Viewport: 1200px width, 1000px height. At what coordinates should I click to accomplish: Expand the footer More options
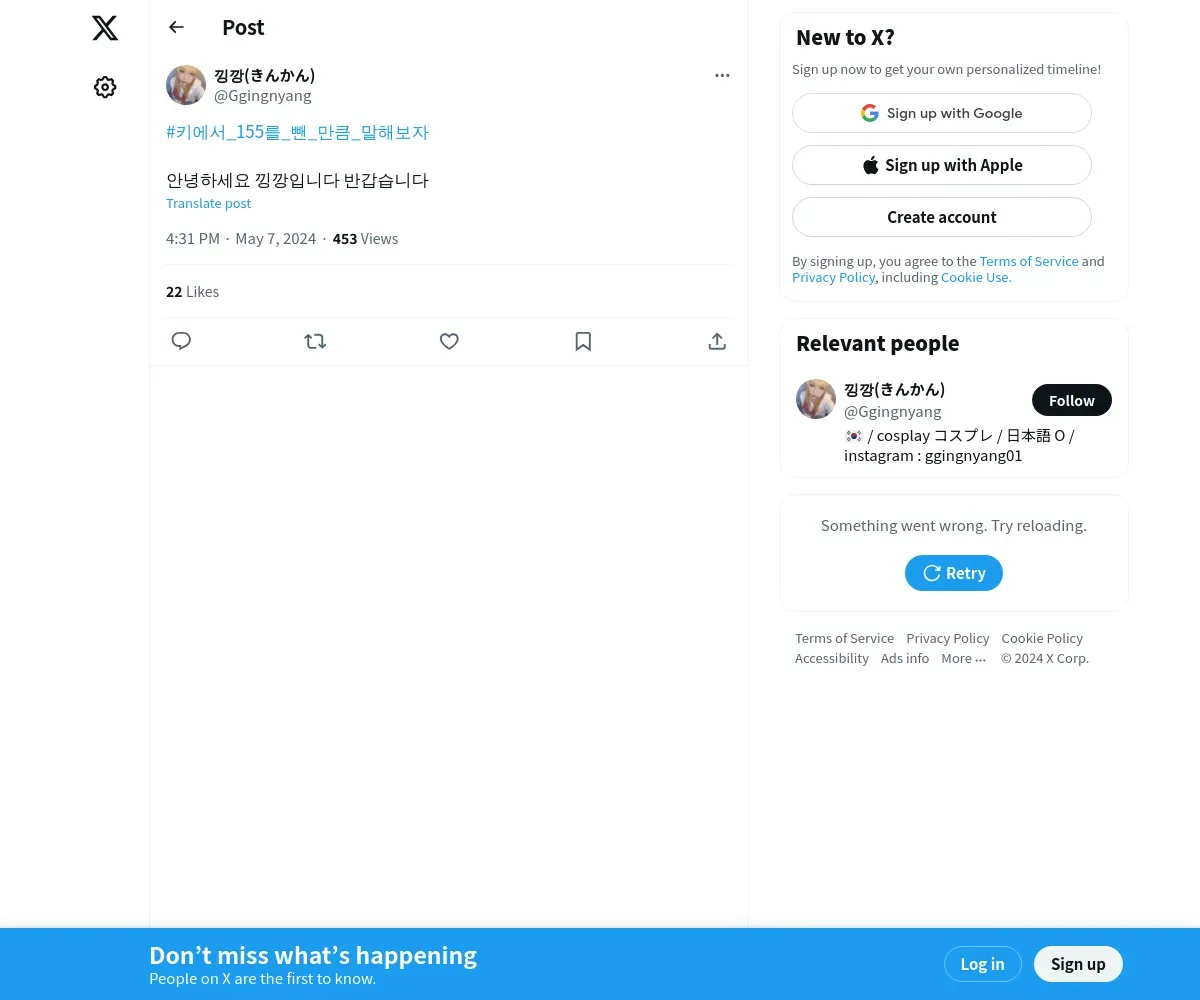coord(963,658)
